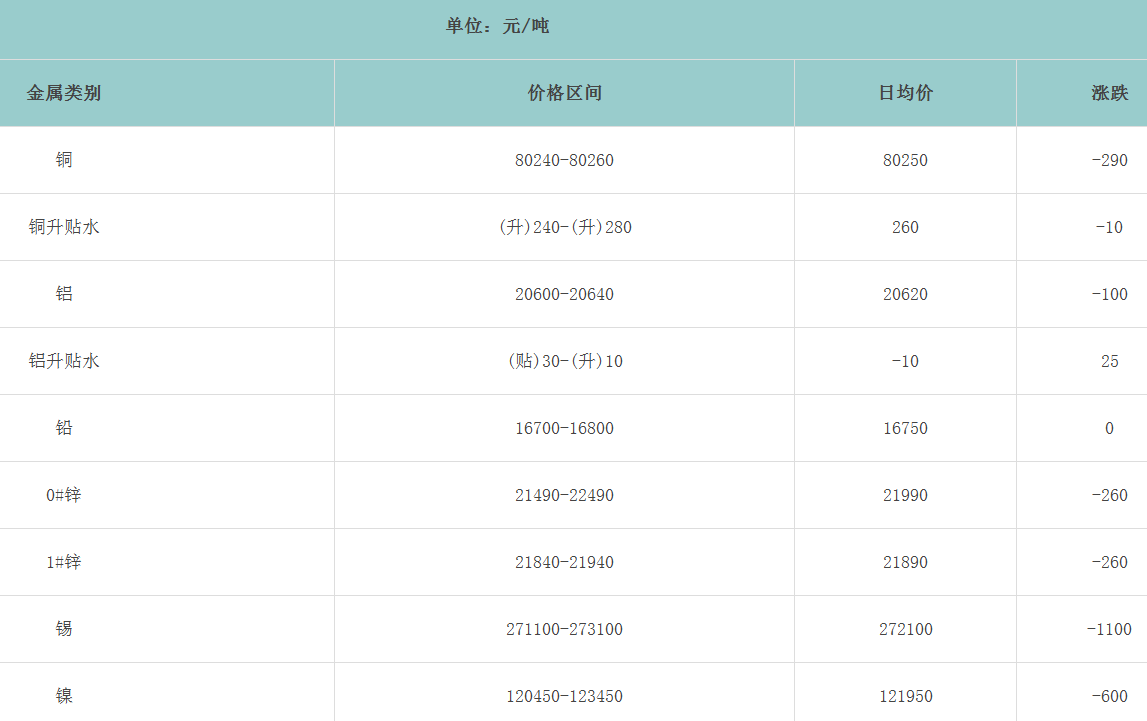Click the aluminum daily average 20620

click(x=905, y=294)
